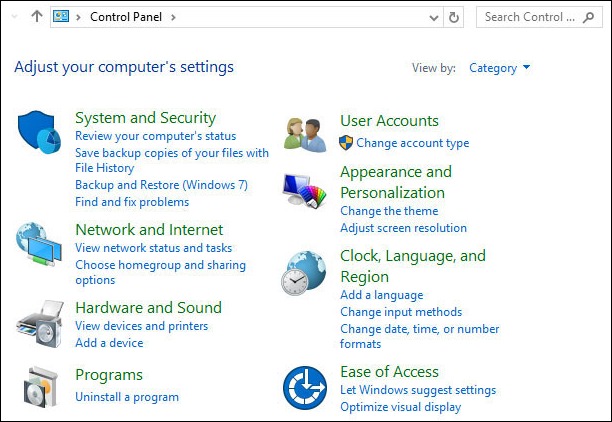
Task: Expand the address bar history dropdown arrow
Action: click(433, 17)
